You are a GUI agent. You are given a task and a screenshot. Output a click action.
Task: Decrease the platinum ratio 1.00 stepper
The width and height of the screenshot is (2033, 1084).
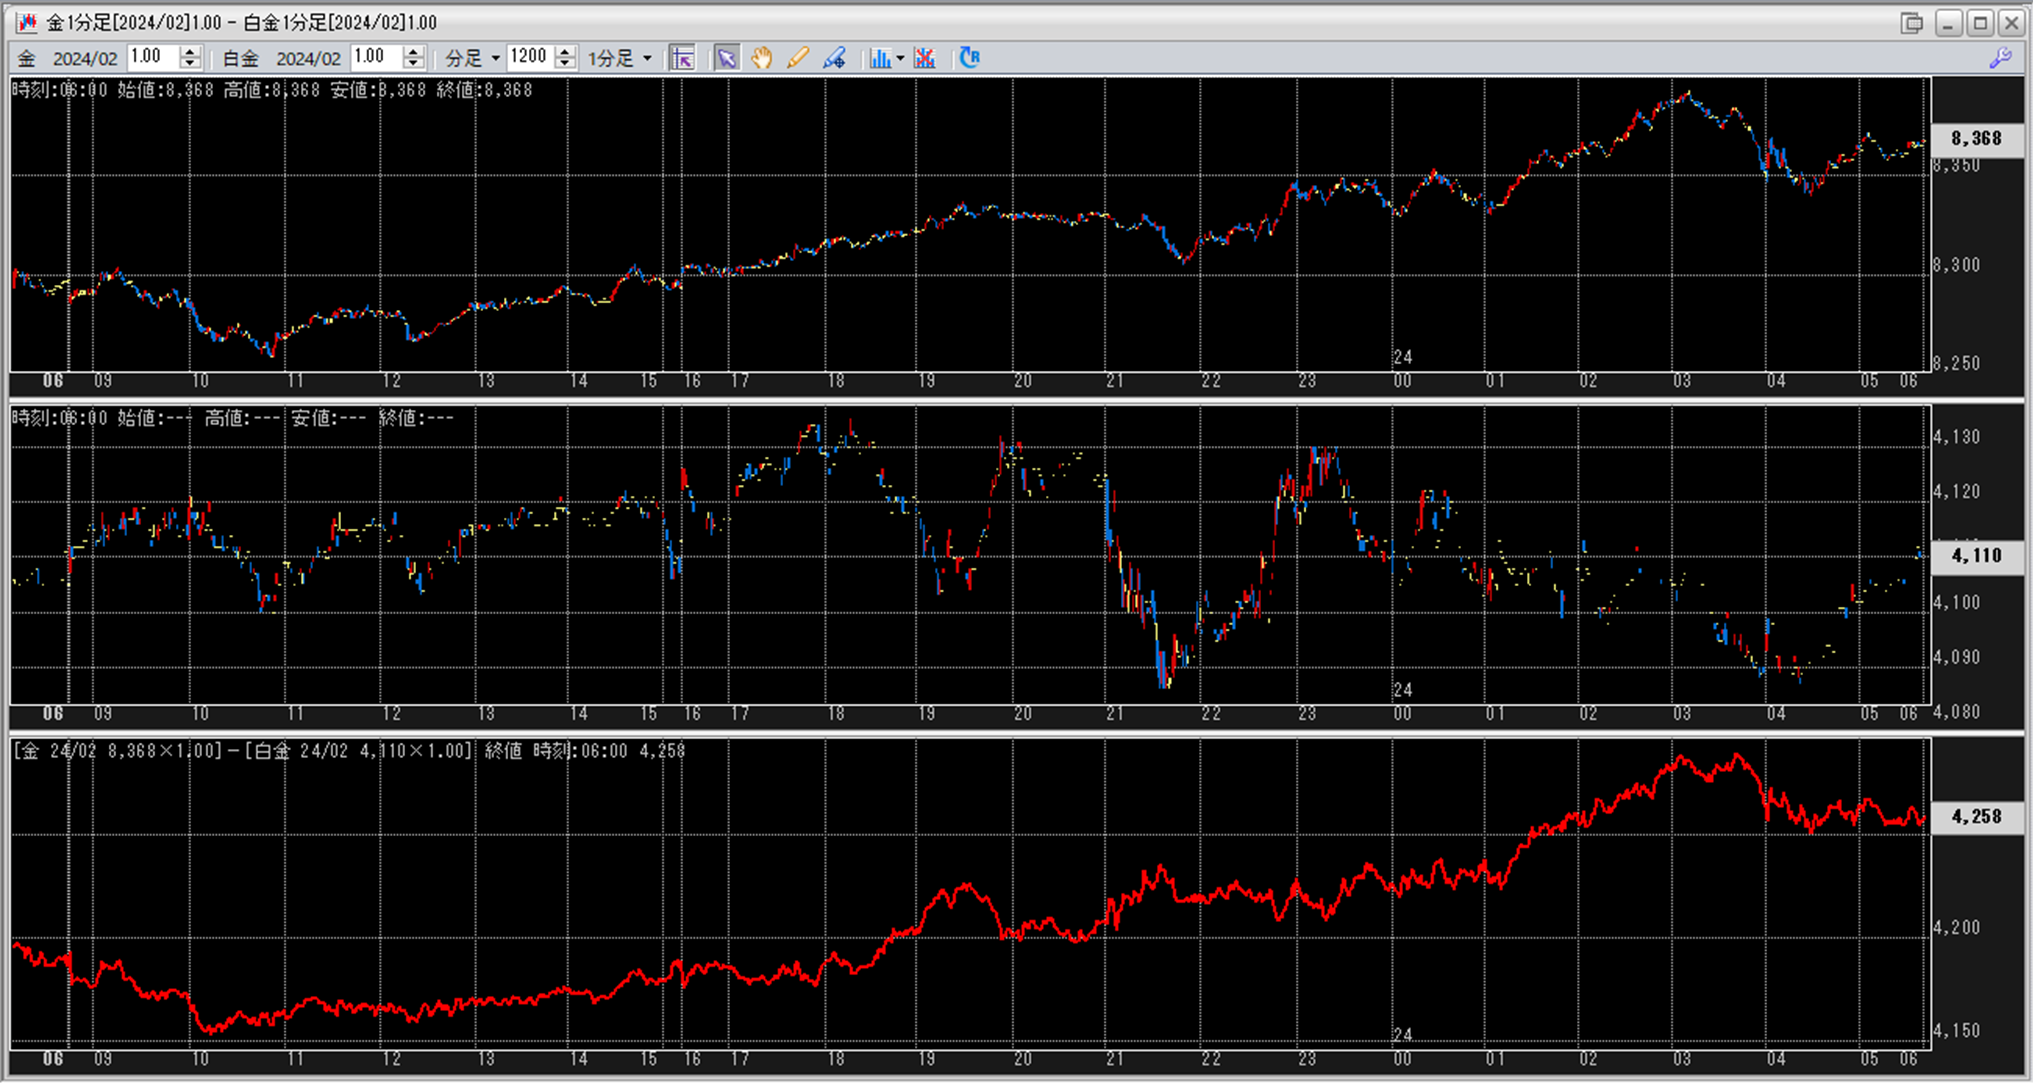(x=414, y=64)
